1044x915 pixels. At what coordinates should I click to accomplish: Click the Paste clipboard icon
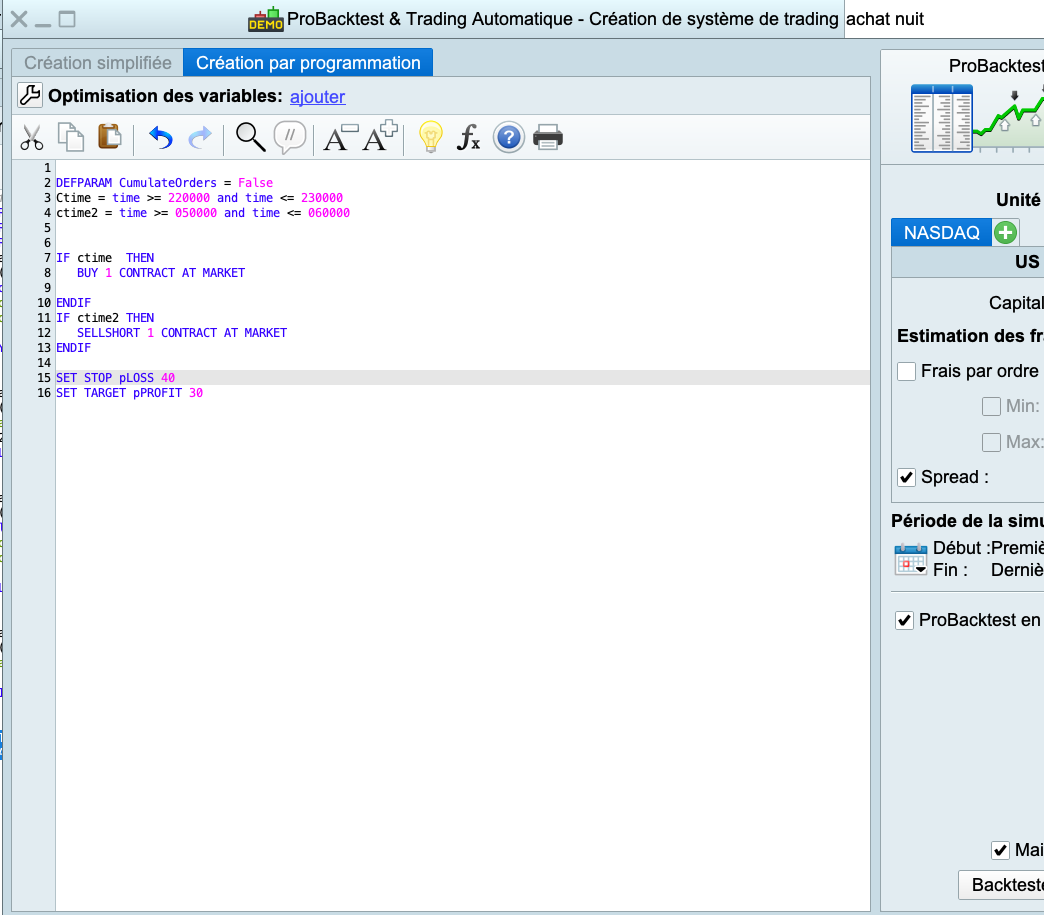click(x=108, y=137)
